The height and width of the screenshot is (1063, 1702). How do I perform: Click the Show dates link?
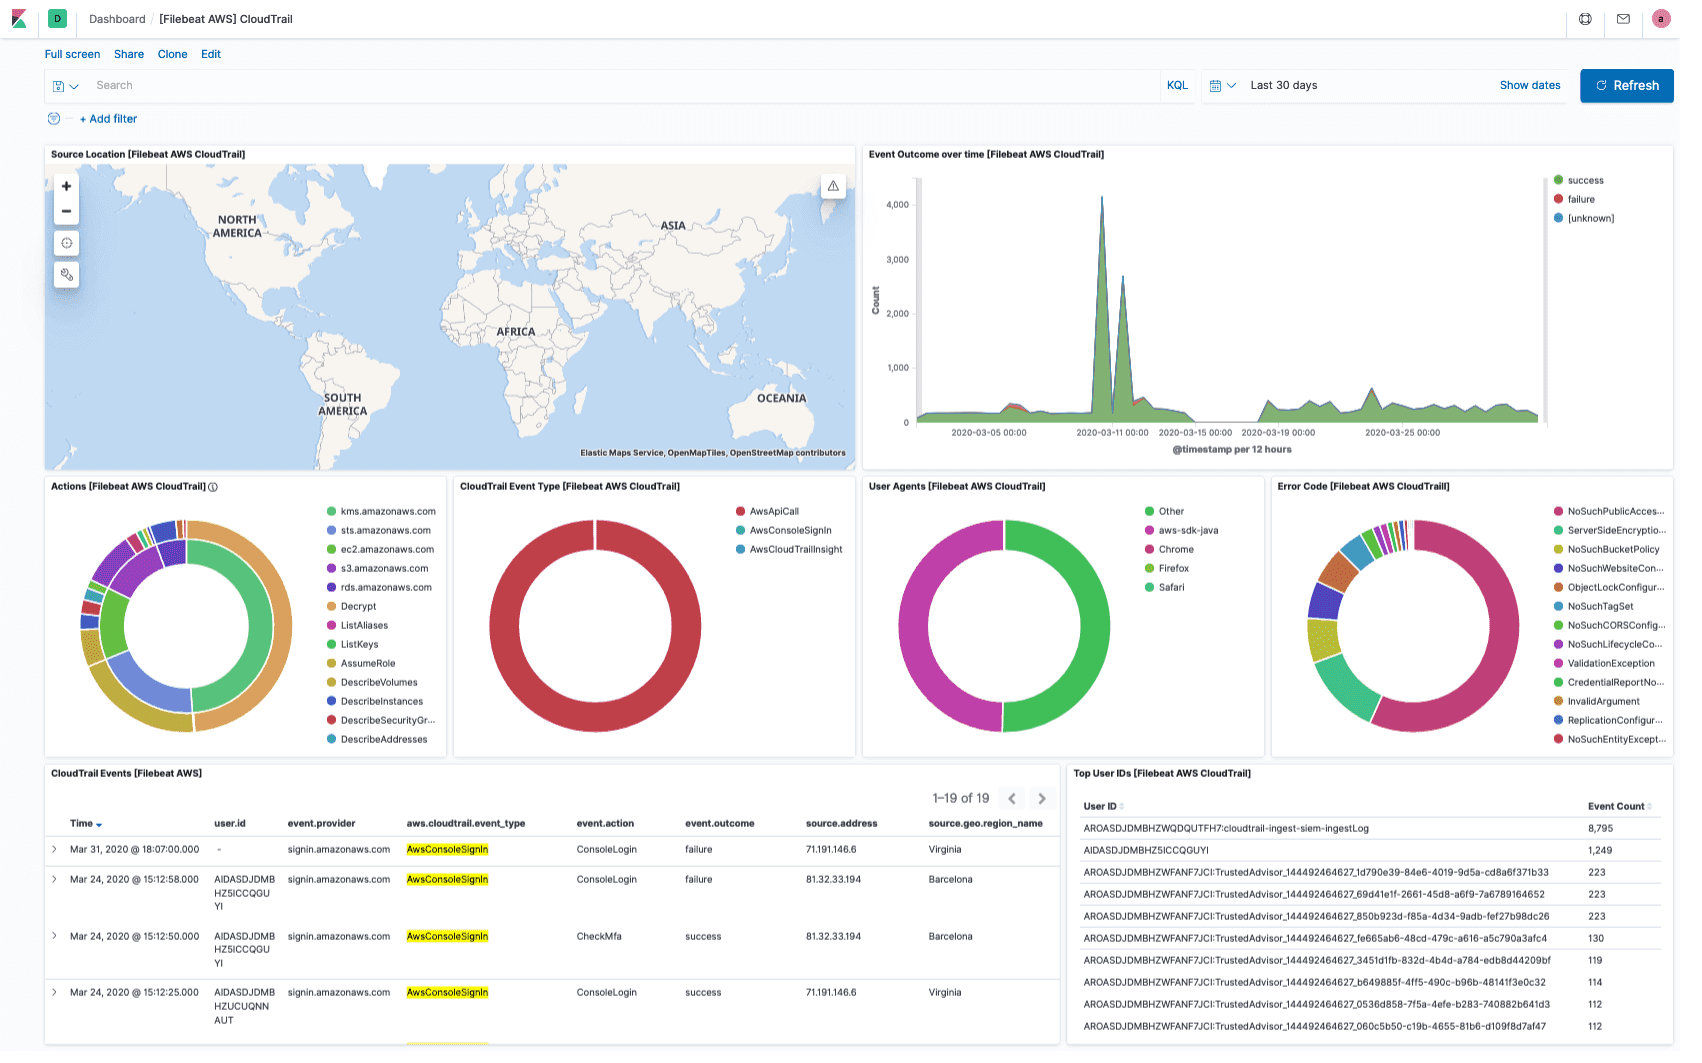[x=1529, y=86]
